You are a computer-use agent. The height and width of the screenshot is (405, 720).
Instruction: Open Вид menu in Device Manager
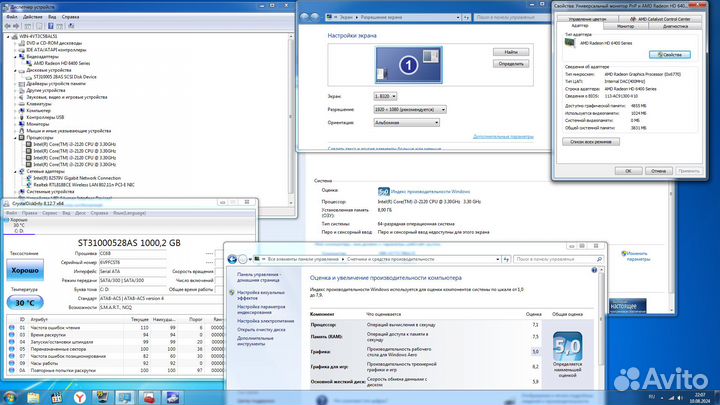click(52, 17)
